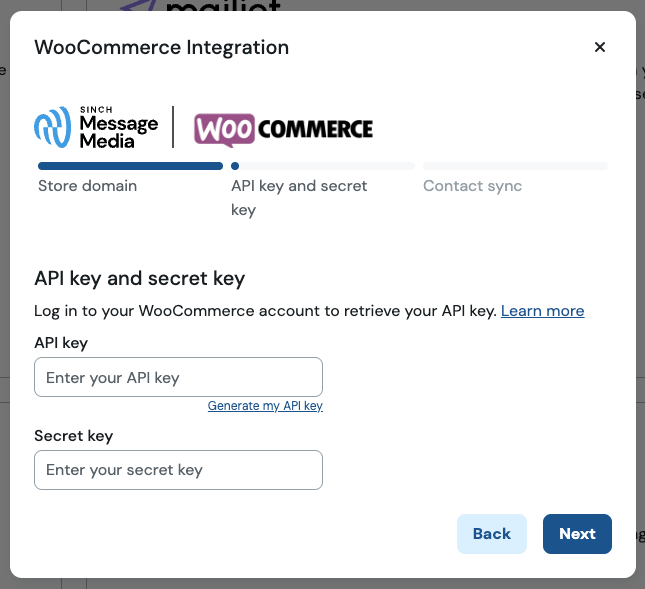Select the API key and secret key step
Screen dimensions: 645x589
tap(299, 198)
